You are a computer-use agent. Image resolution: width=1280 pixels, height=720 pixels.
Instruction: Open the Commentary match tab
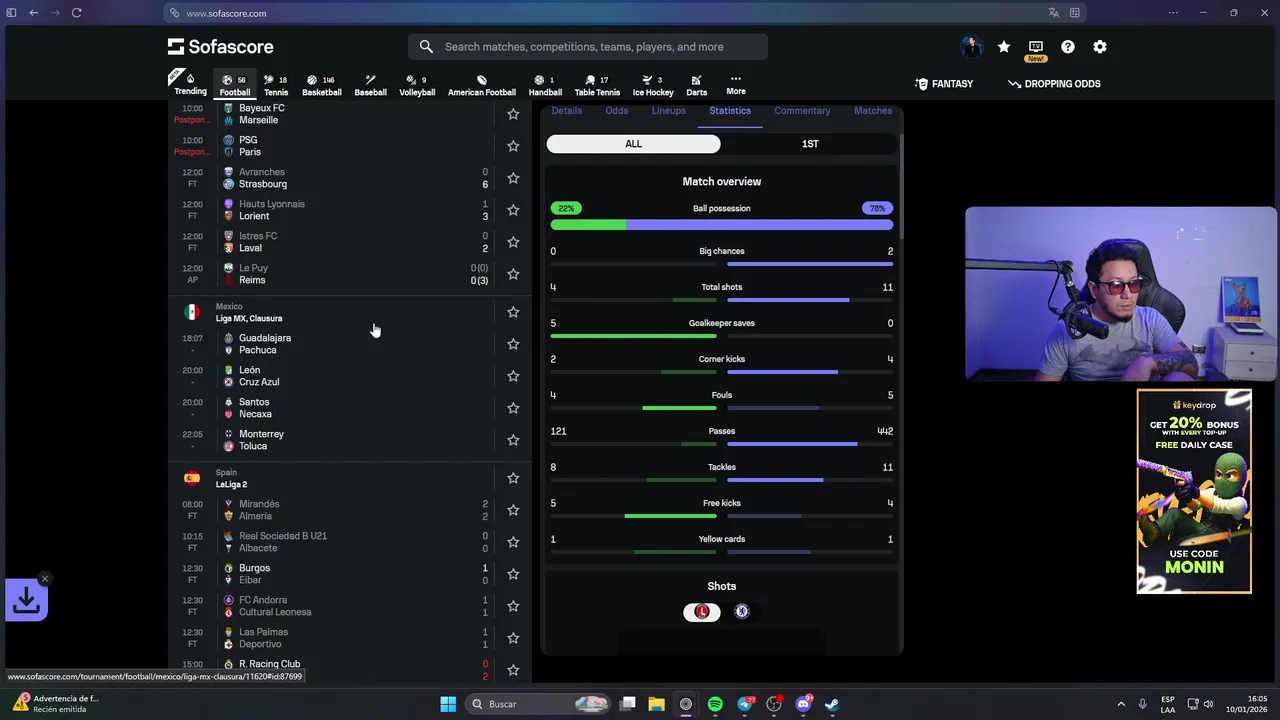802,111
